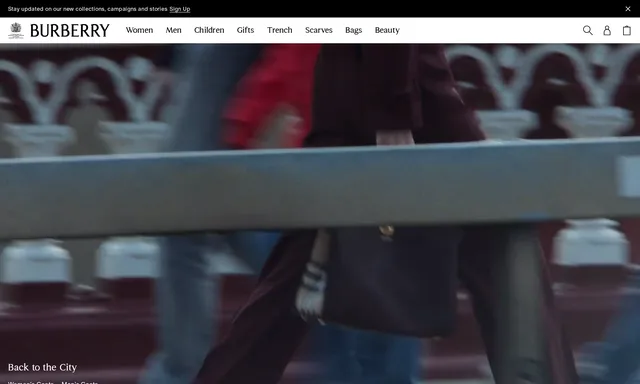This screenshot has width=640, height=384.
Task: Open the account profile icon
Action: pyautogui.click(x=607, y=30)
